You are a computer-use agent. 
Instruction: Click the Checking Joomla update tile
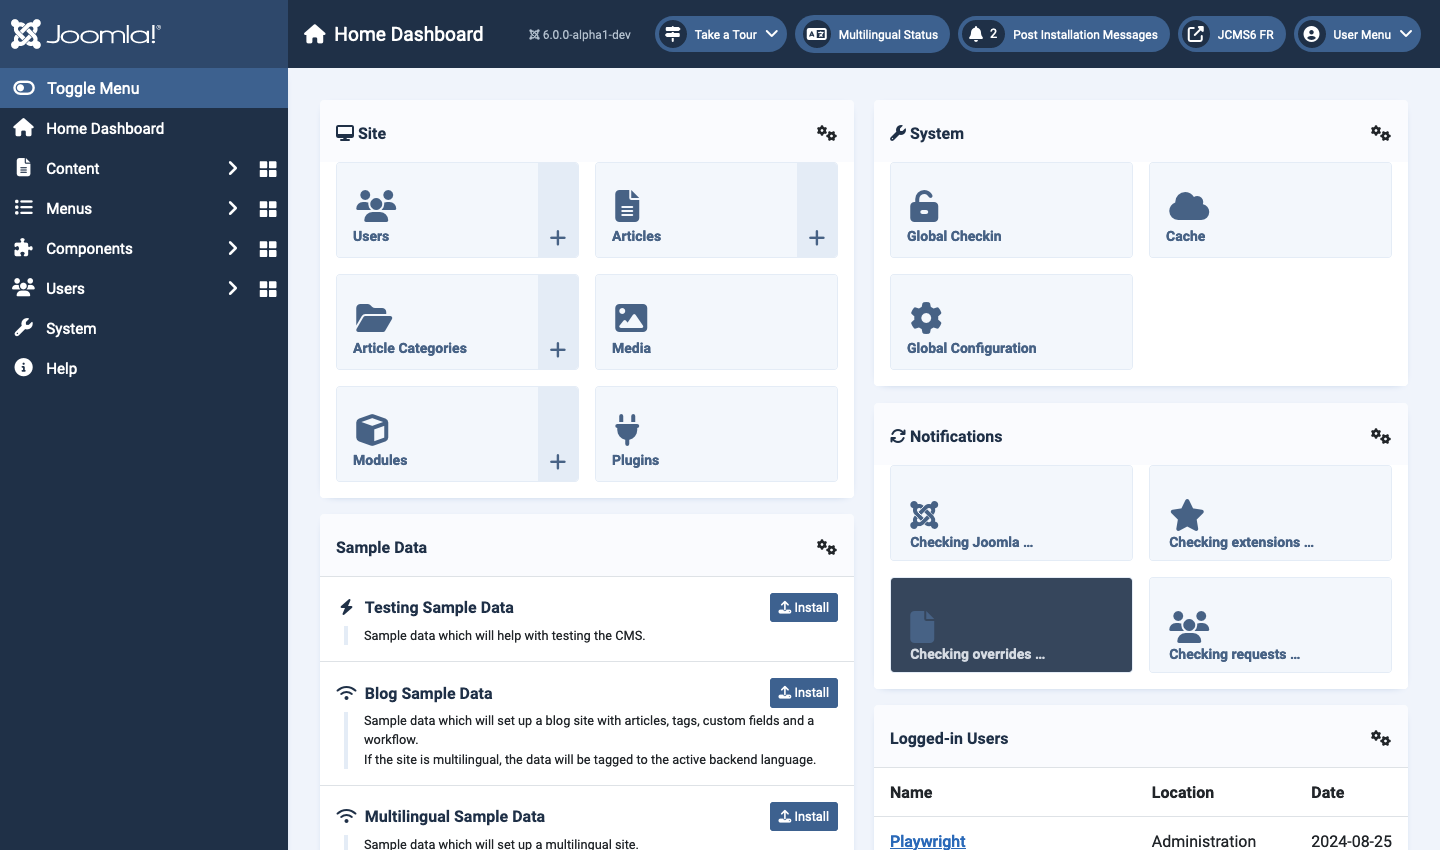[1011, 513]
